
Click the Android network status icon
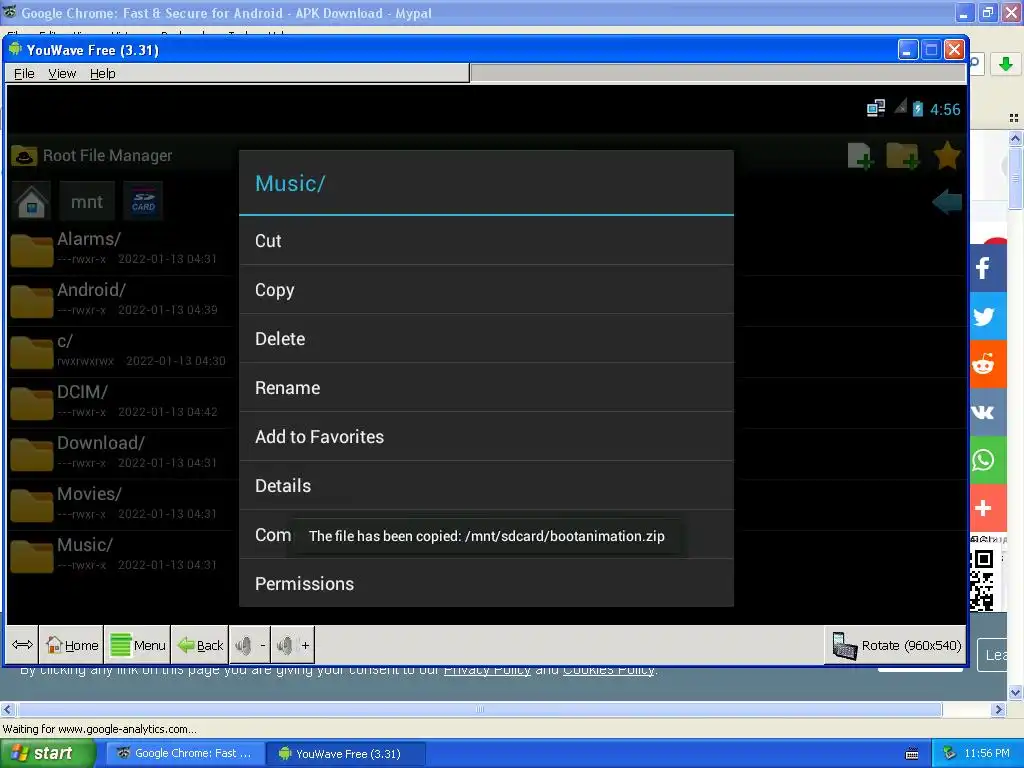875,108
